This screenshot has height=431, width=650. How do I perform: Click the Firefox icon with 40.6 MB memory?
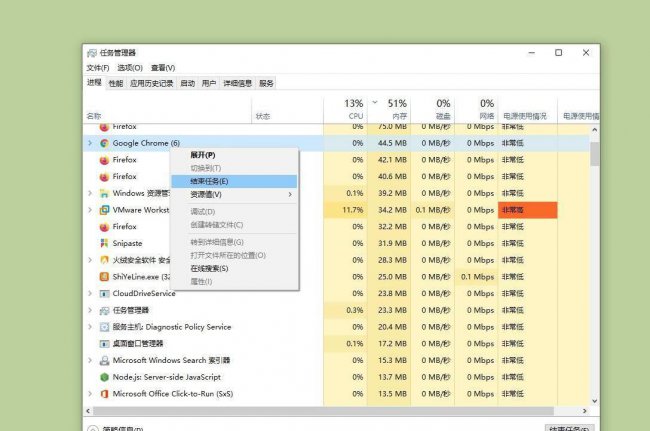tap(104, 177)
